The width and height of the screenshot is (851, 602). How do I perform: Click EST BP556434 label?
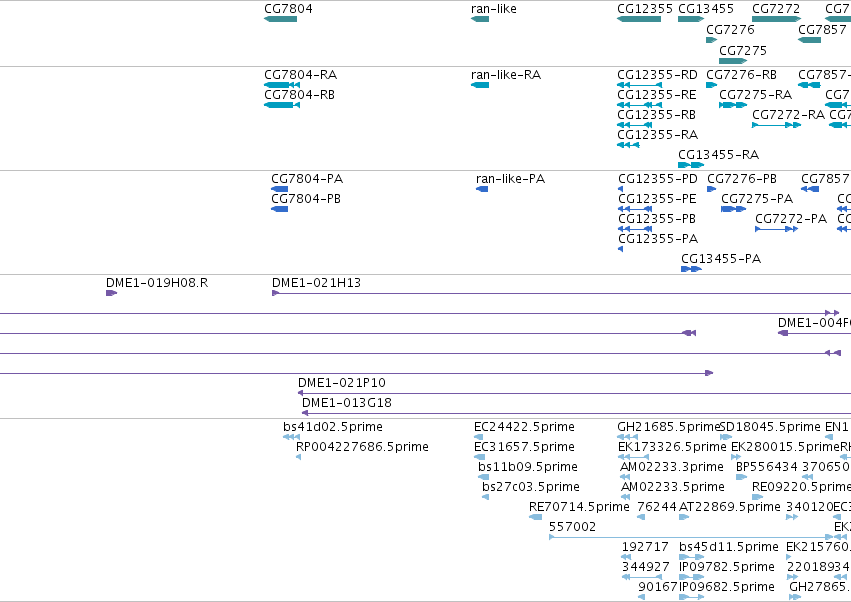(766, 467)
